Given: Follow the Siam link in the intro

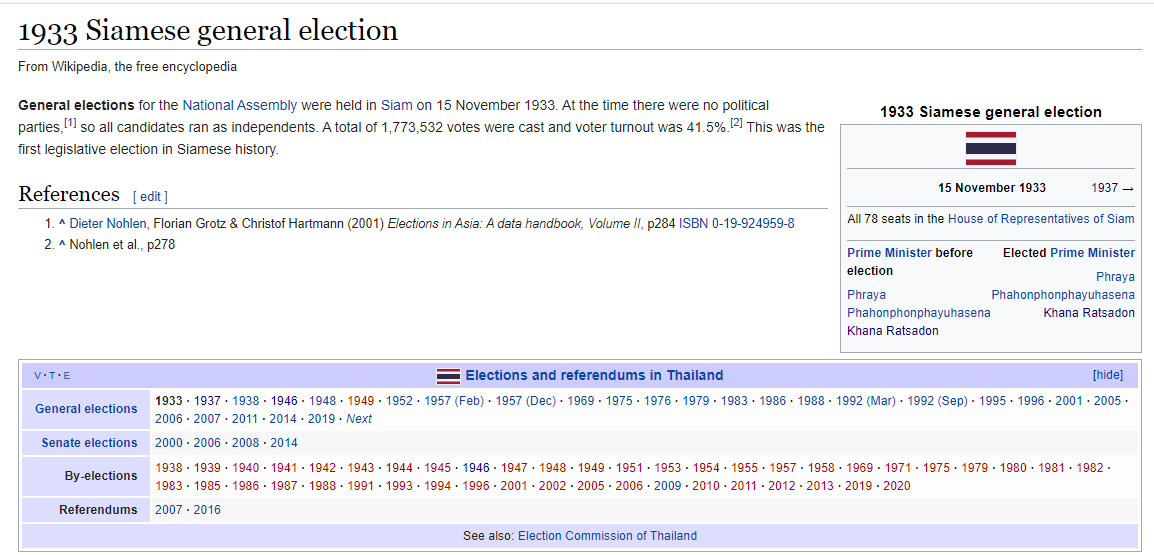Looking at the screenshot, I should tap(391, 105).
